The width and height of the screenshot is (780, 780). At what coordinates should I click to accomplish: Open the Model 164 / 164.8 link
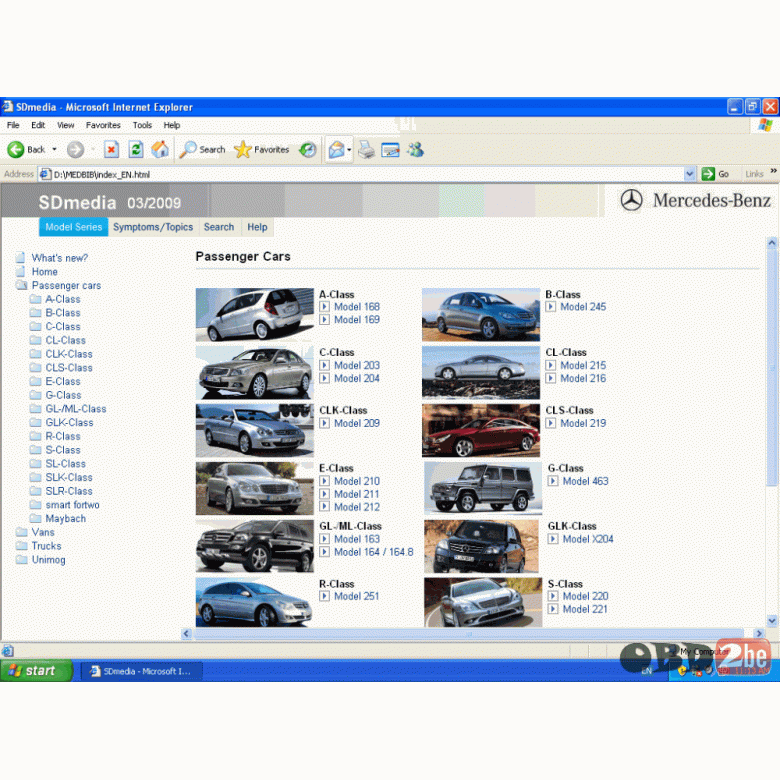(x=374, y=552)
